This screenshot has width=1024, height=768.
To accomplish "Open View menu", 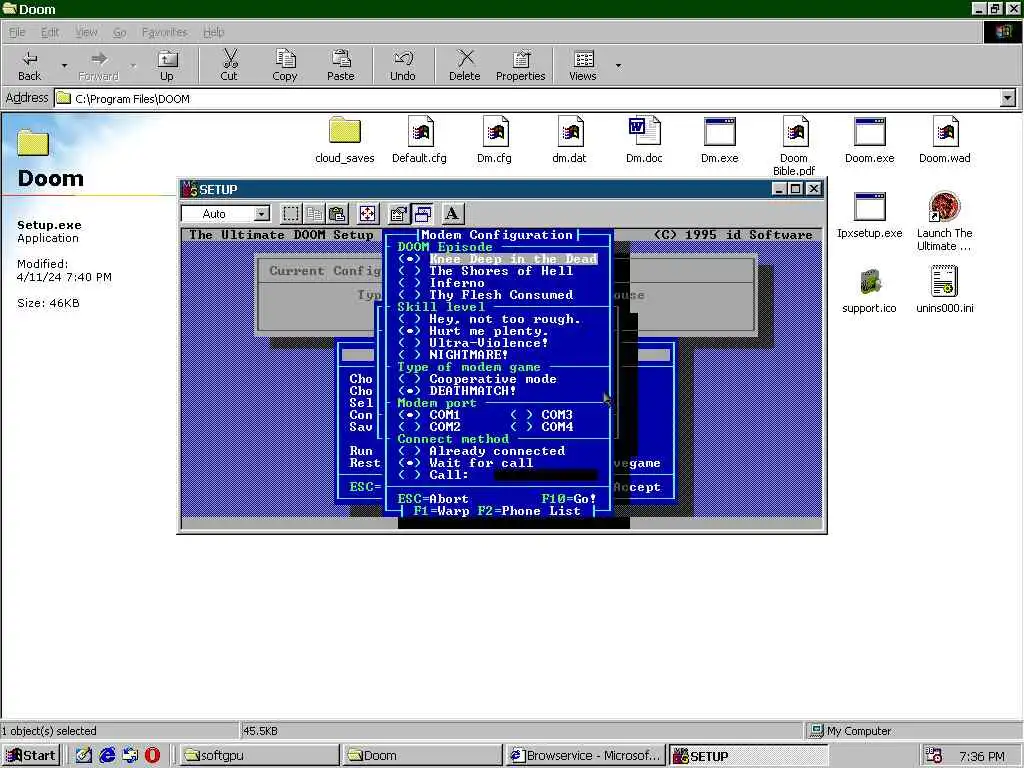I will [86, 32].
